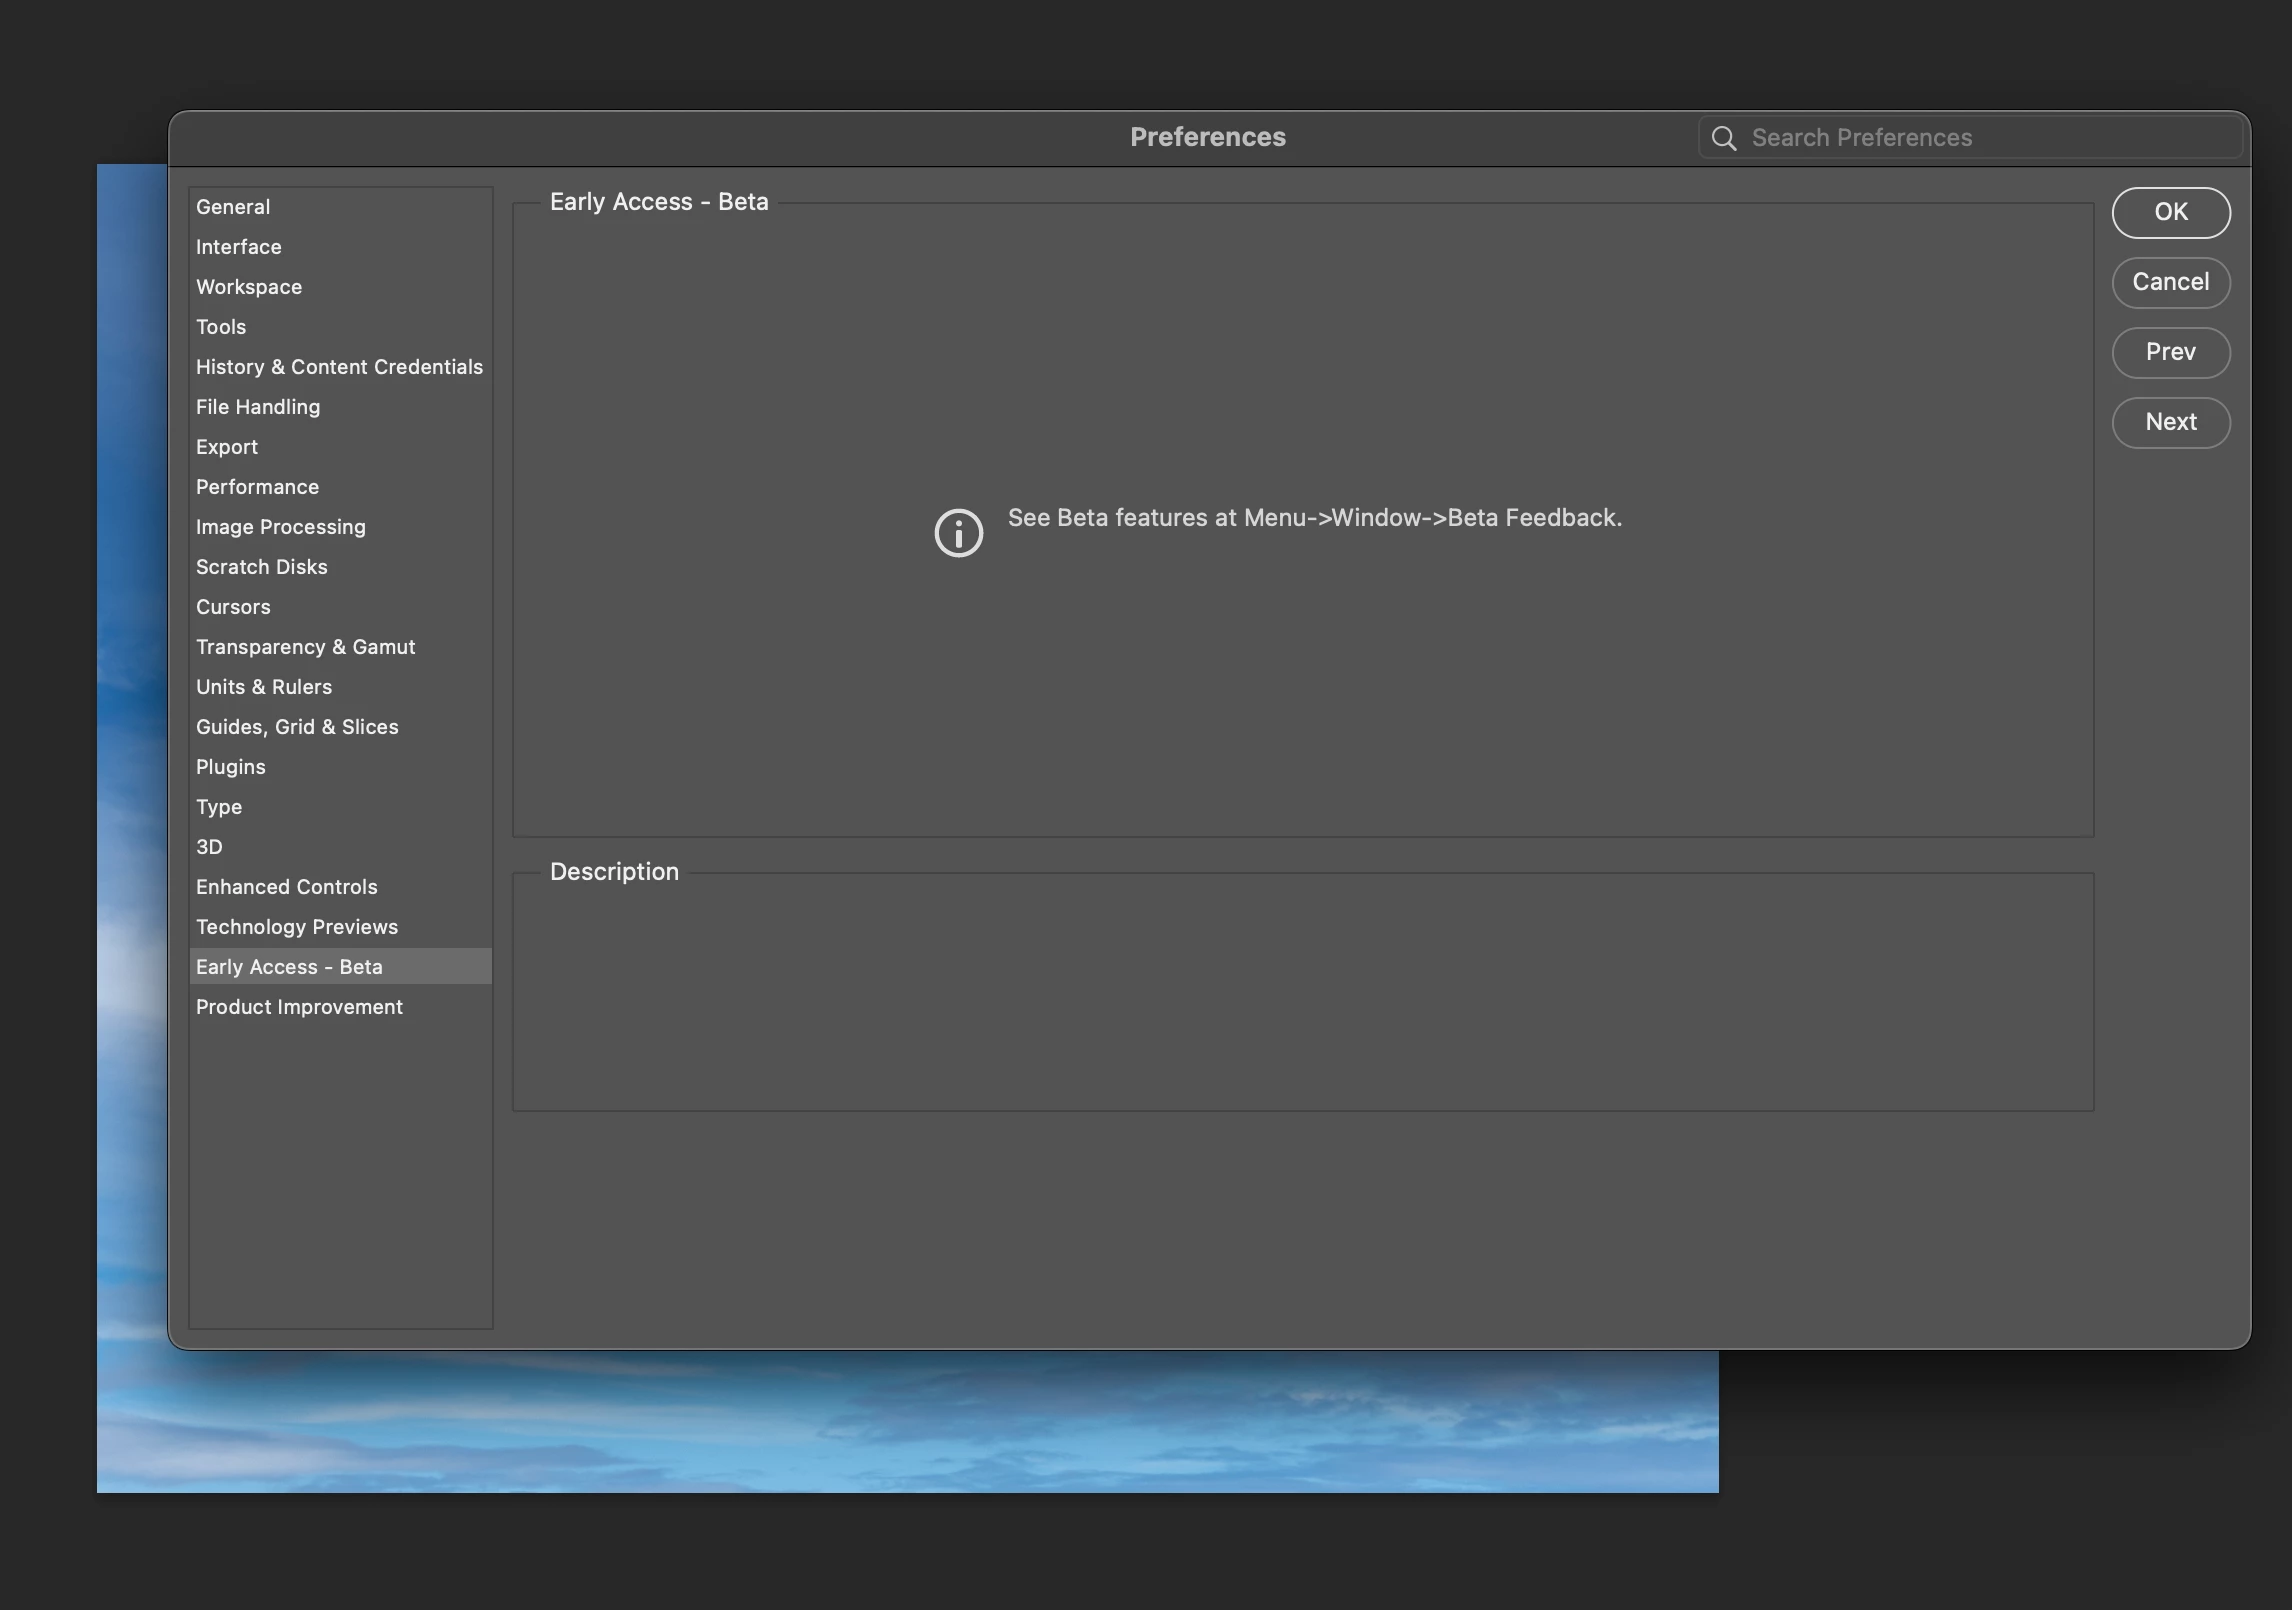
Task: Open Technology Previews preferences
Action: (x=296, y=927)
